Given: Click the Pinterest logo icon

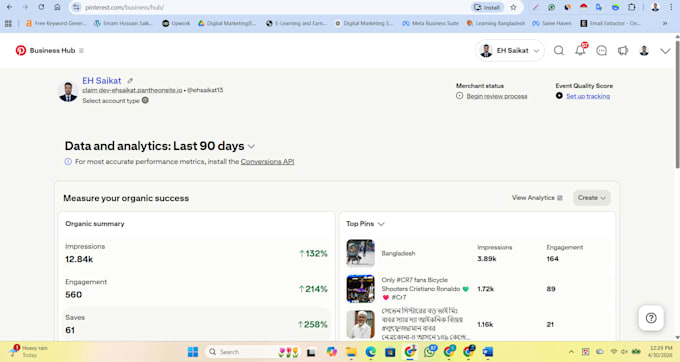Looking at the screenshot, I should pyautogui.click(x=20, y=50).
